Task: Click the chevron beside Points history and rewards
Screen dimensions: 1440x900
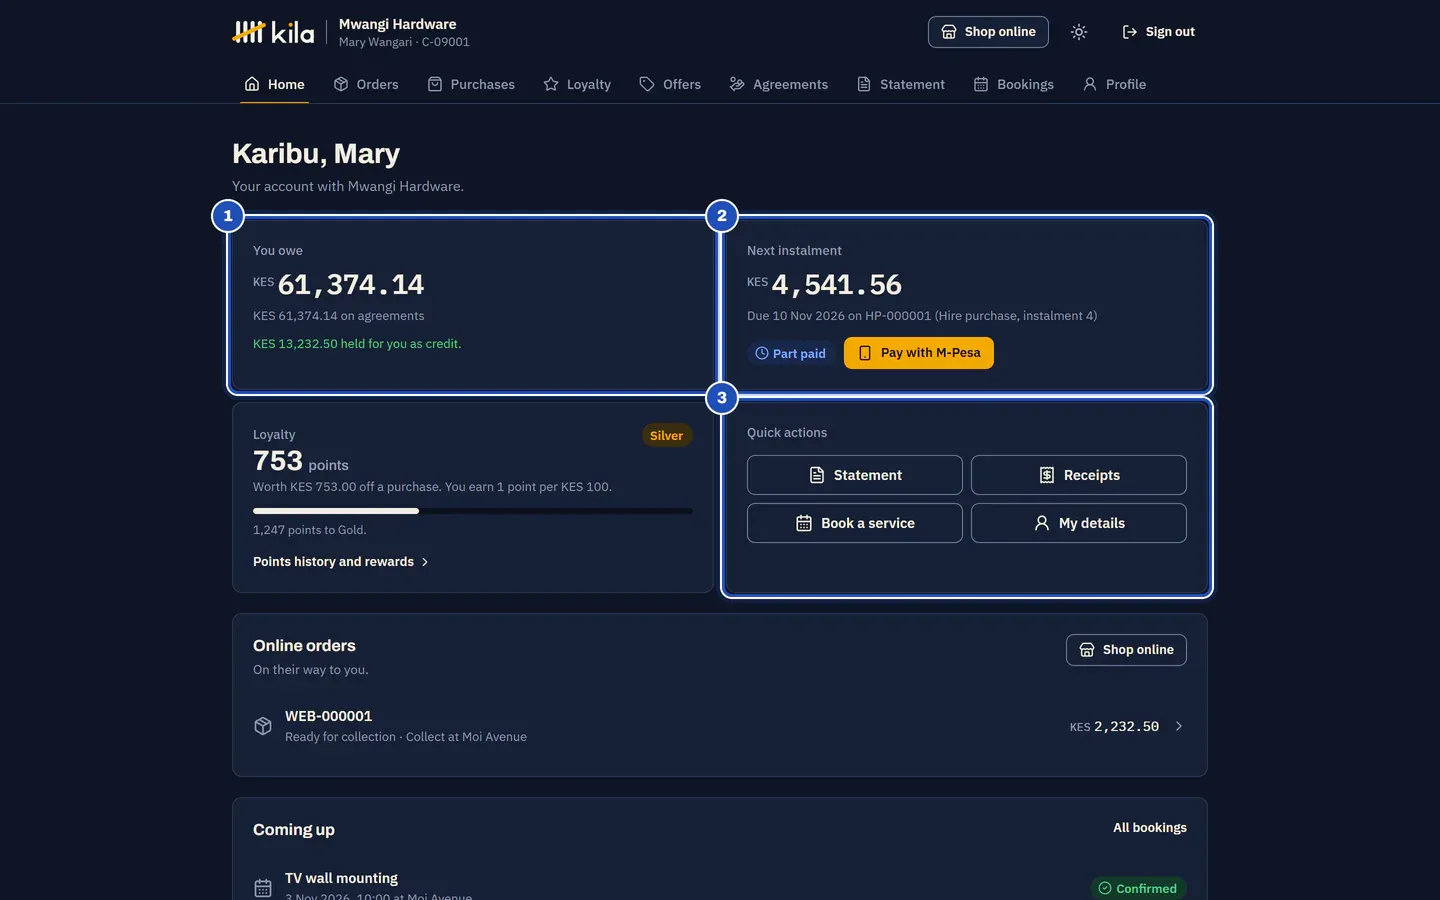Action: point(425,562)
